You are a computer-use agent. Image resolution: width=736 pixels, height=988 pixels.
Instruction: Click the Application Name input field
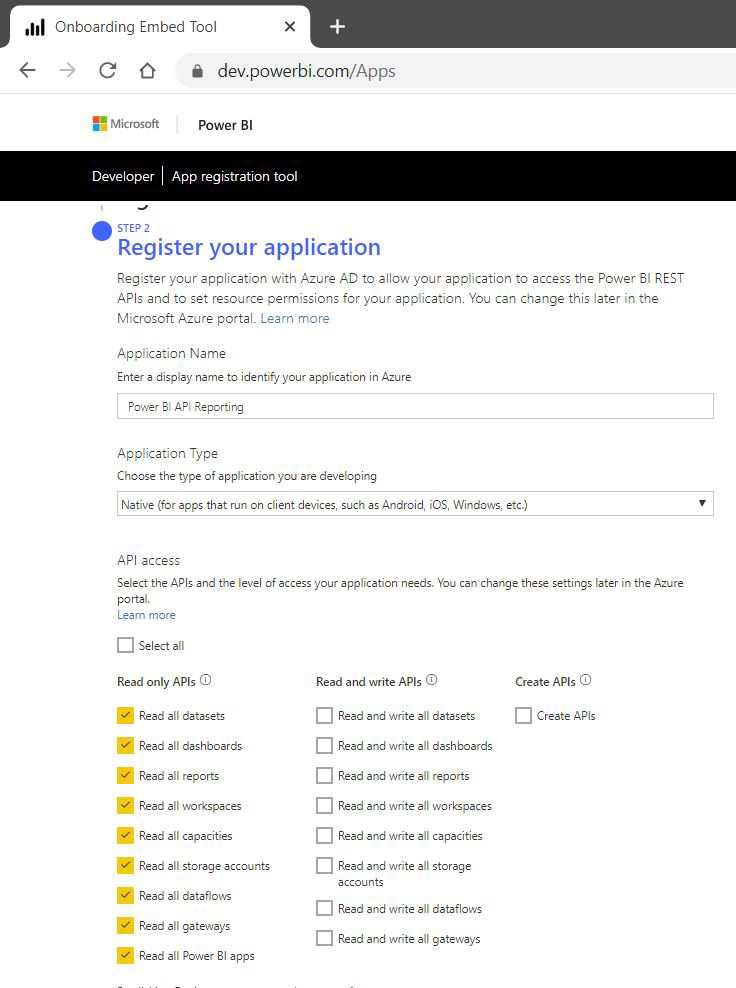click(415, 406)
